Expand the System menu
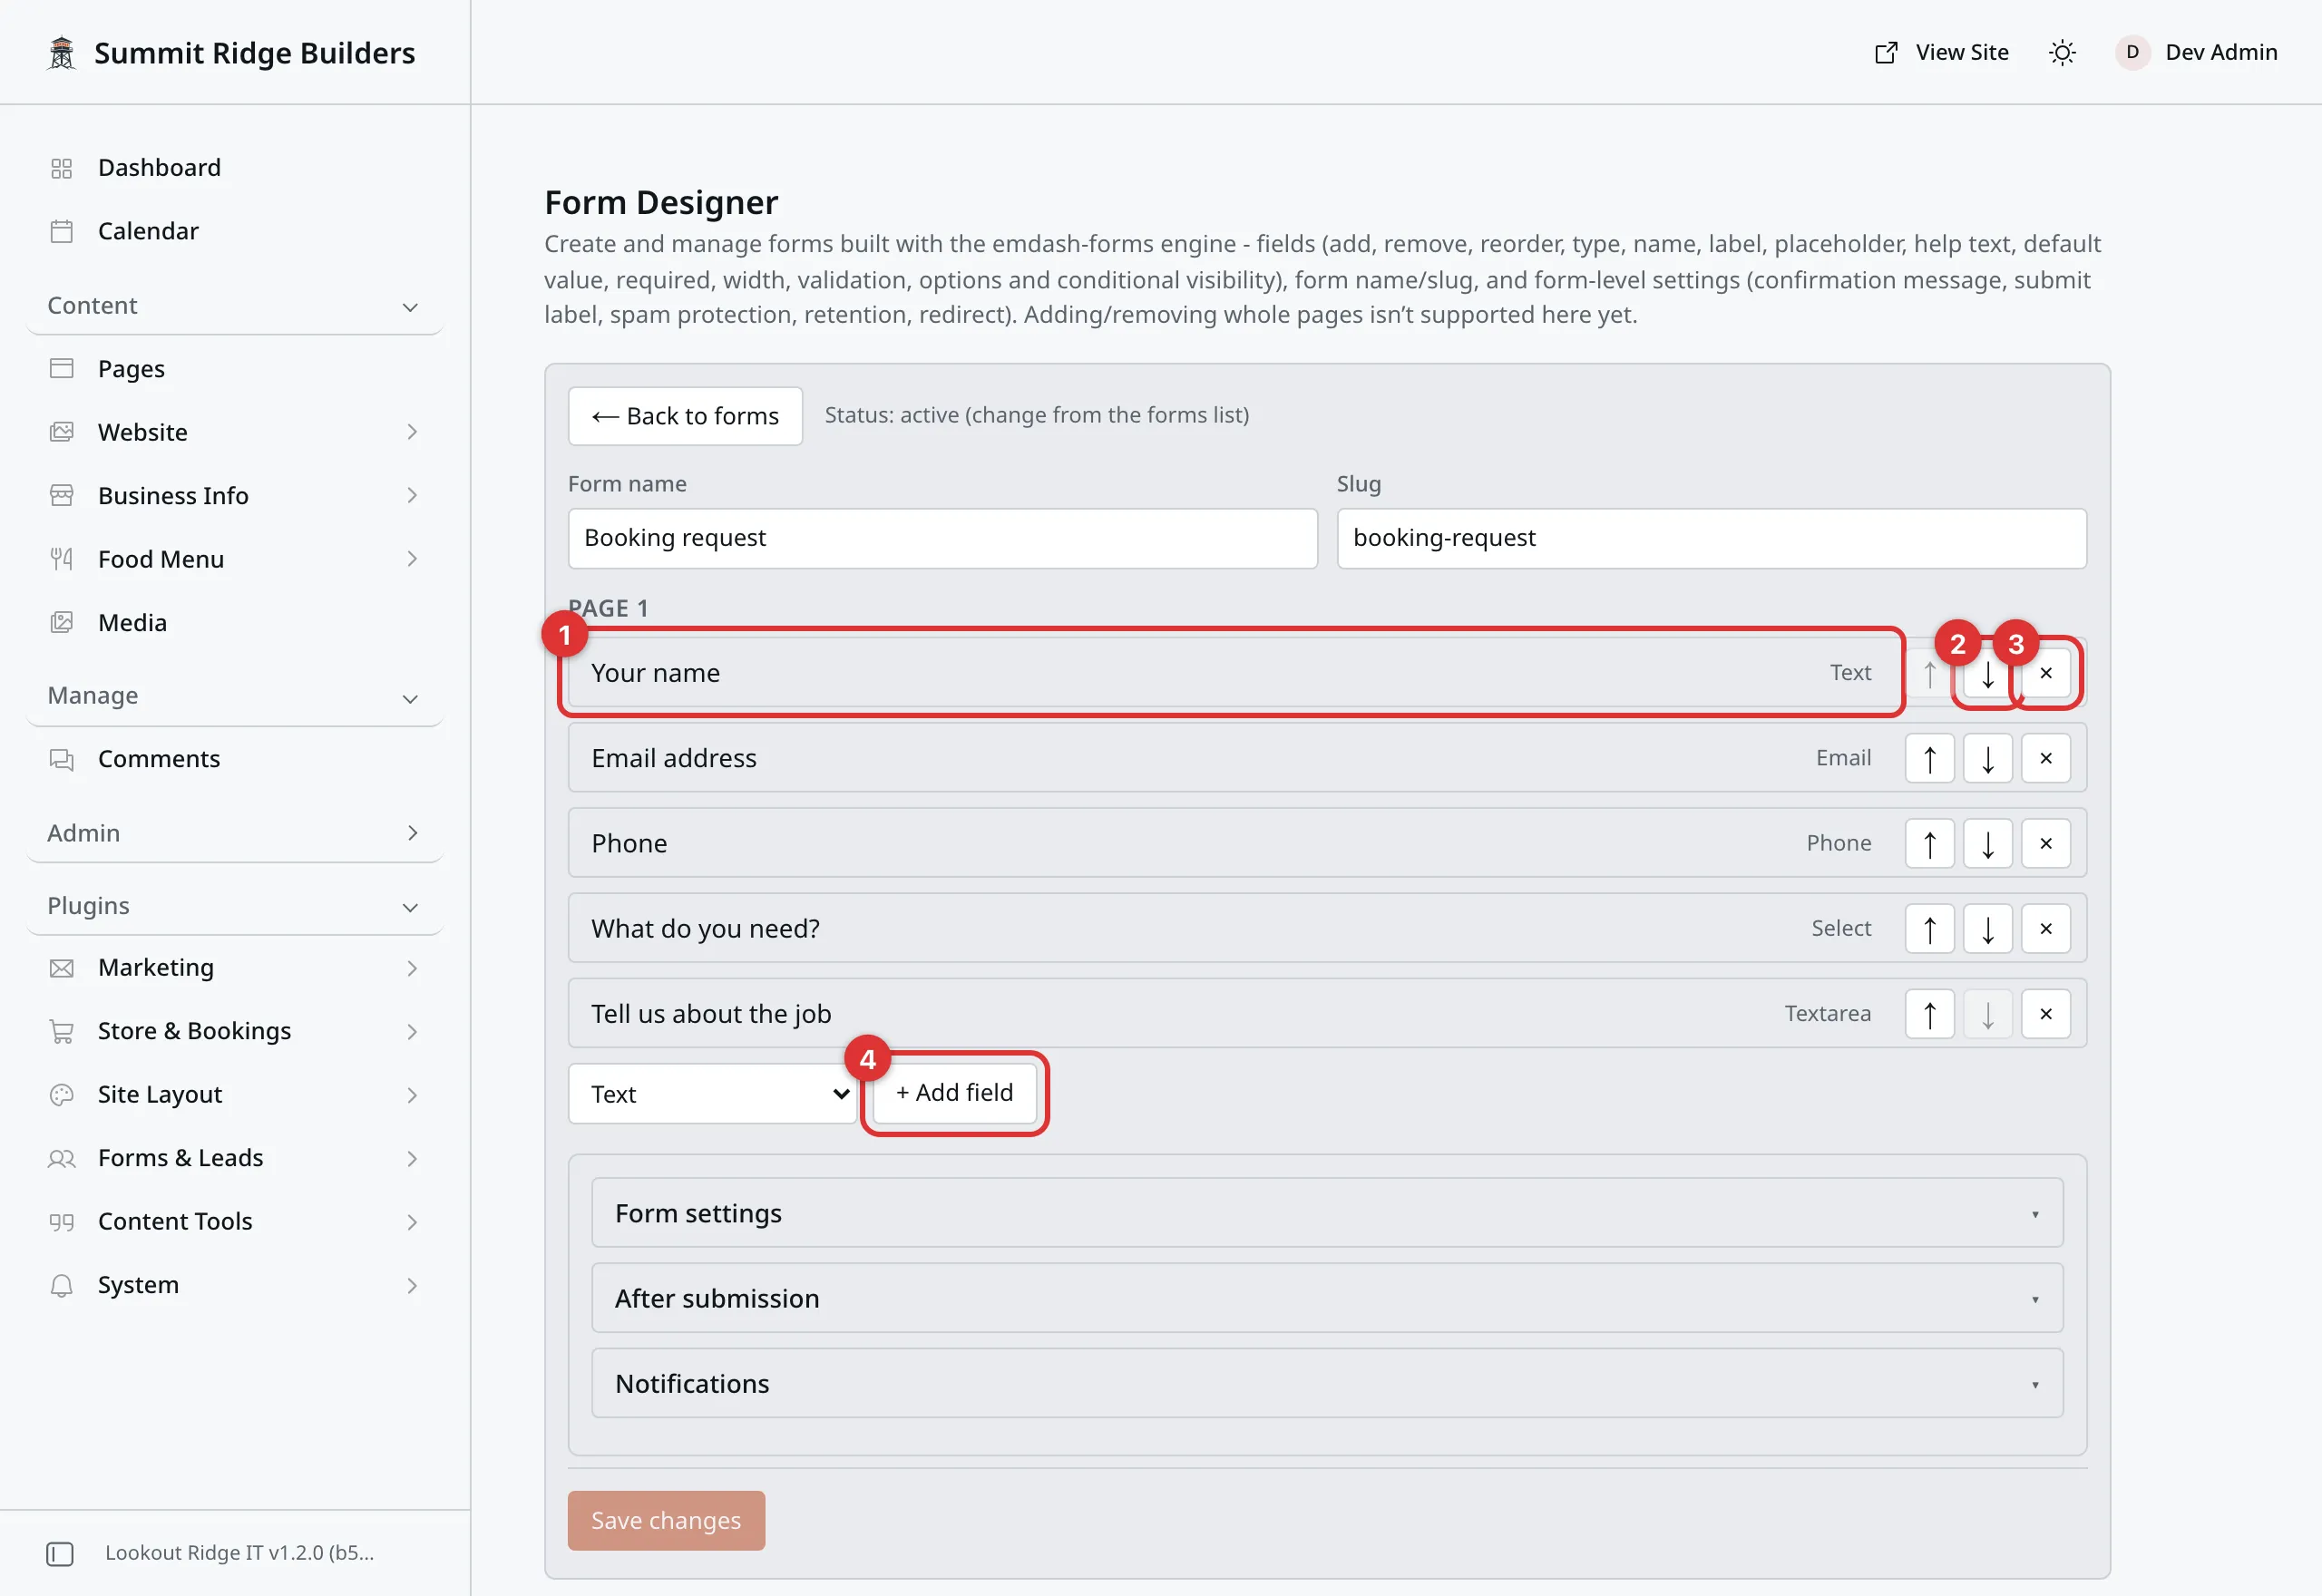This screenshot has height=1596, width=2322. (x=235, y=1285)
